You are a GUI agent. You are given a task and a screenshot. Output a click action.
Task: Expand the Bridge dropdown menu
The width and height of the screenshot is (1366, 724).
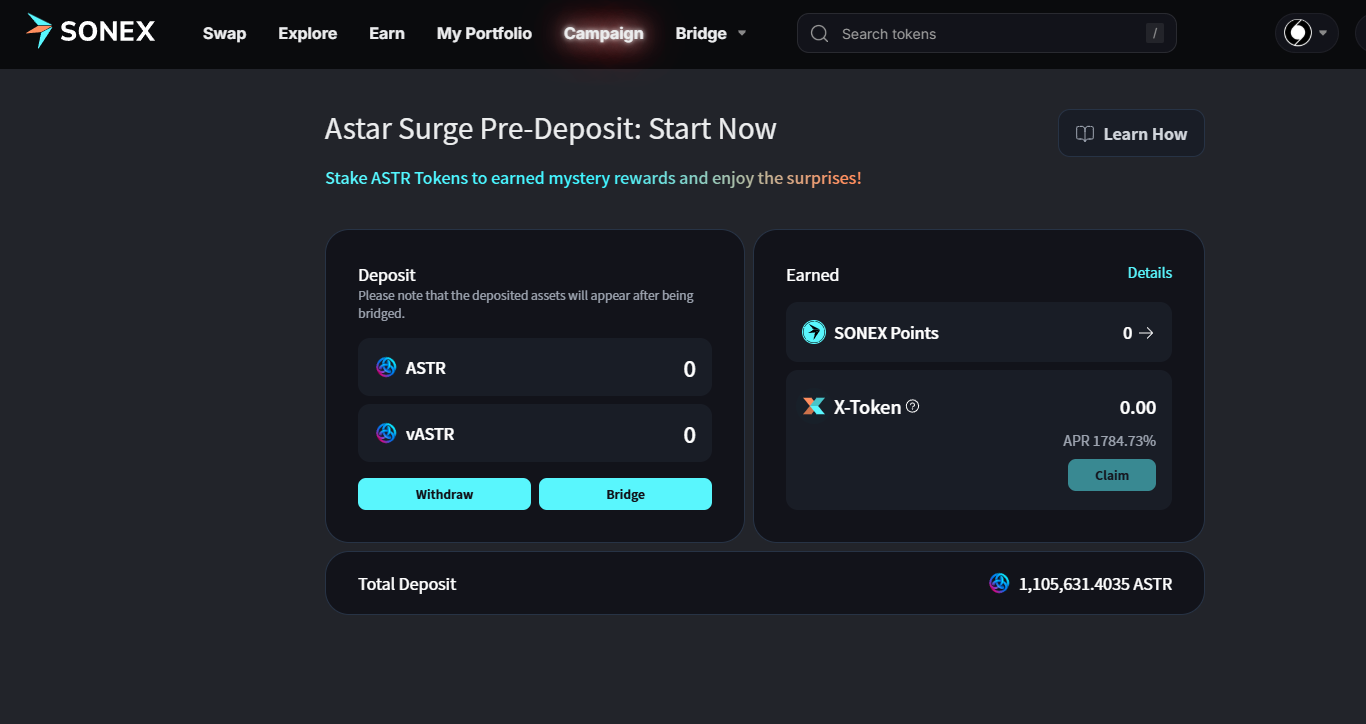pos(742,33)
